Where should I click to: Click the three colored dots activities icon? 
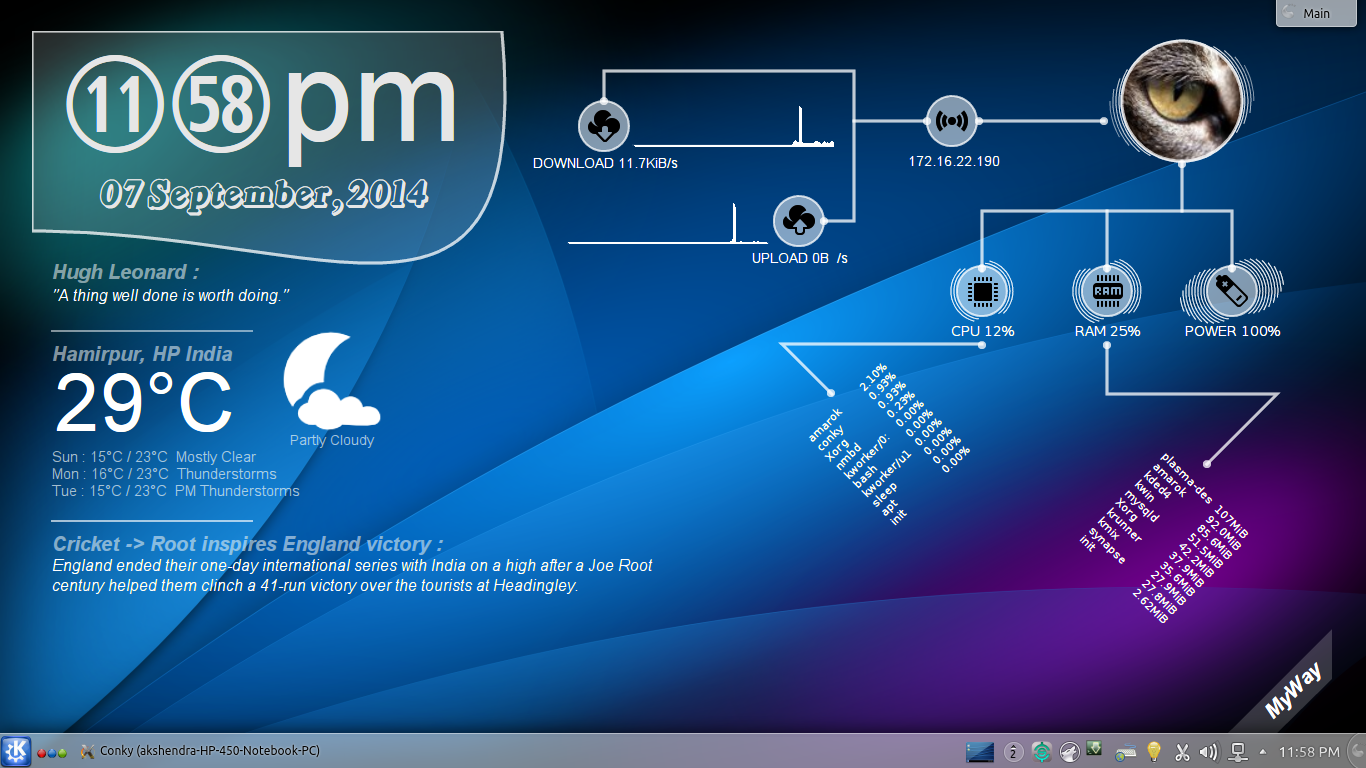(x=52, y=752)
